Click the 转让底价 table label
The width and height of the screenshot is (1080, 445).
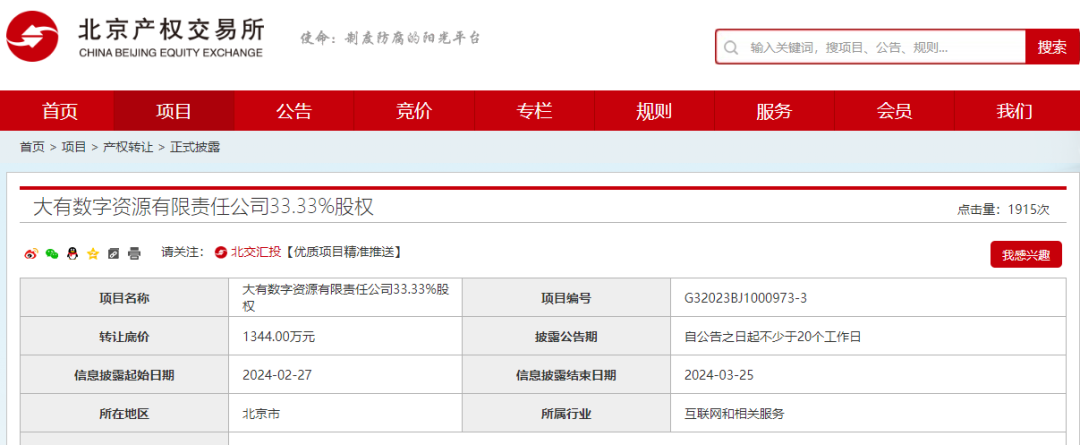point(124,337)
